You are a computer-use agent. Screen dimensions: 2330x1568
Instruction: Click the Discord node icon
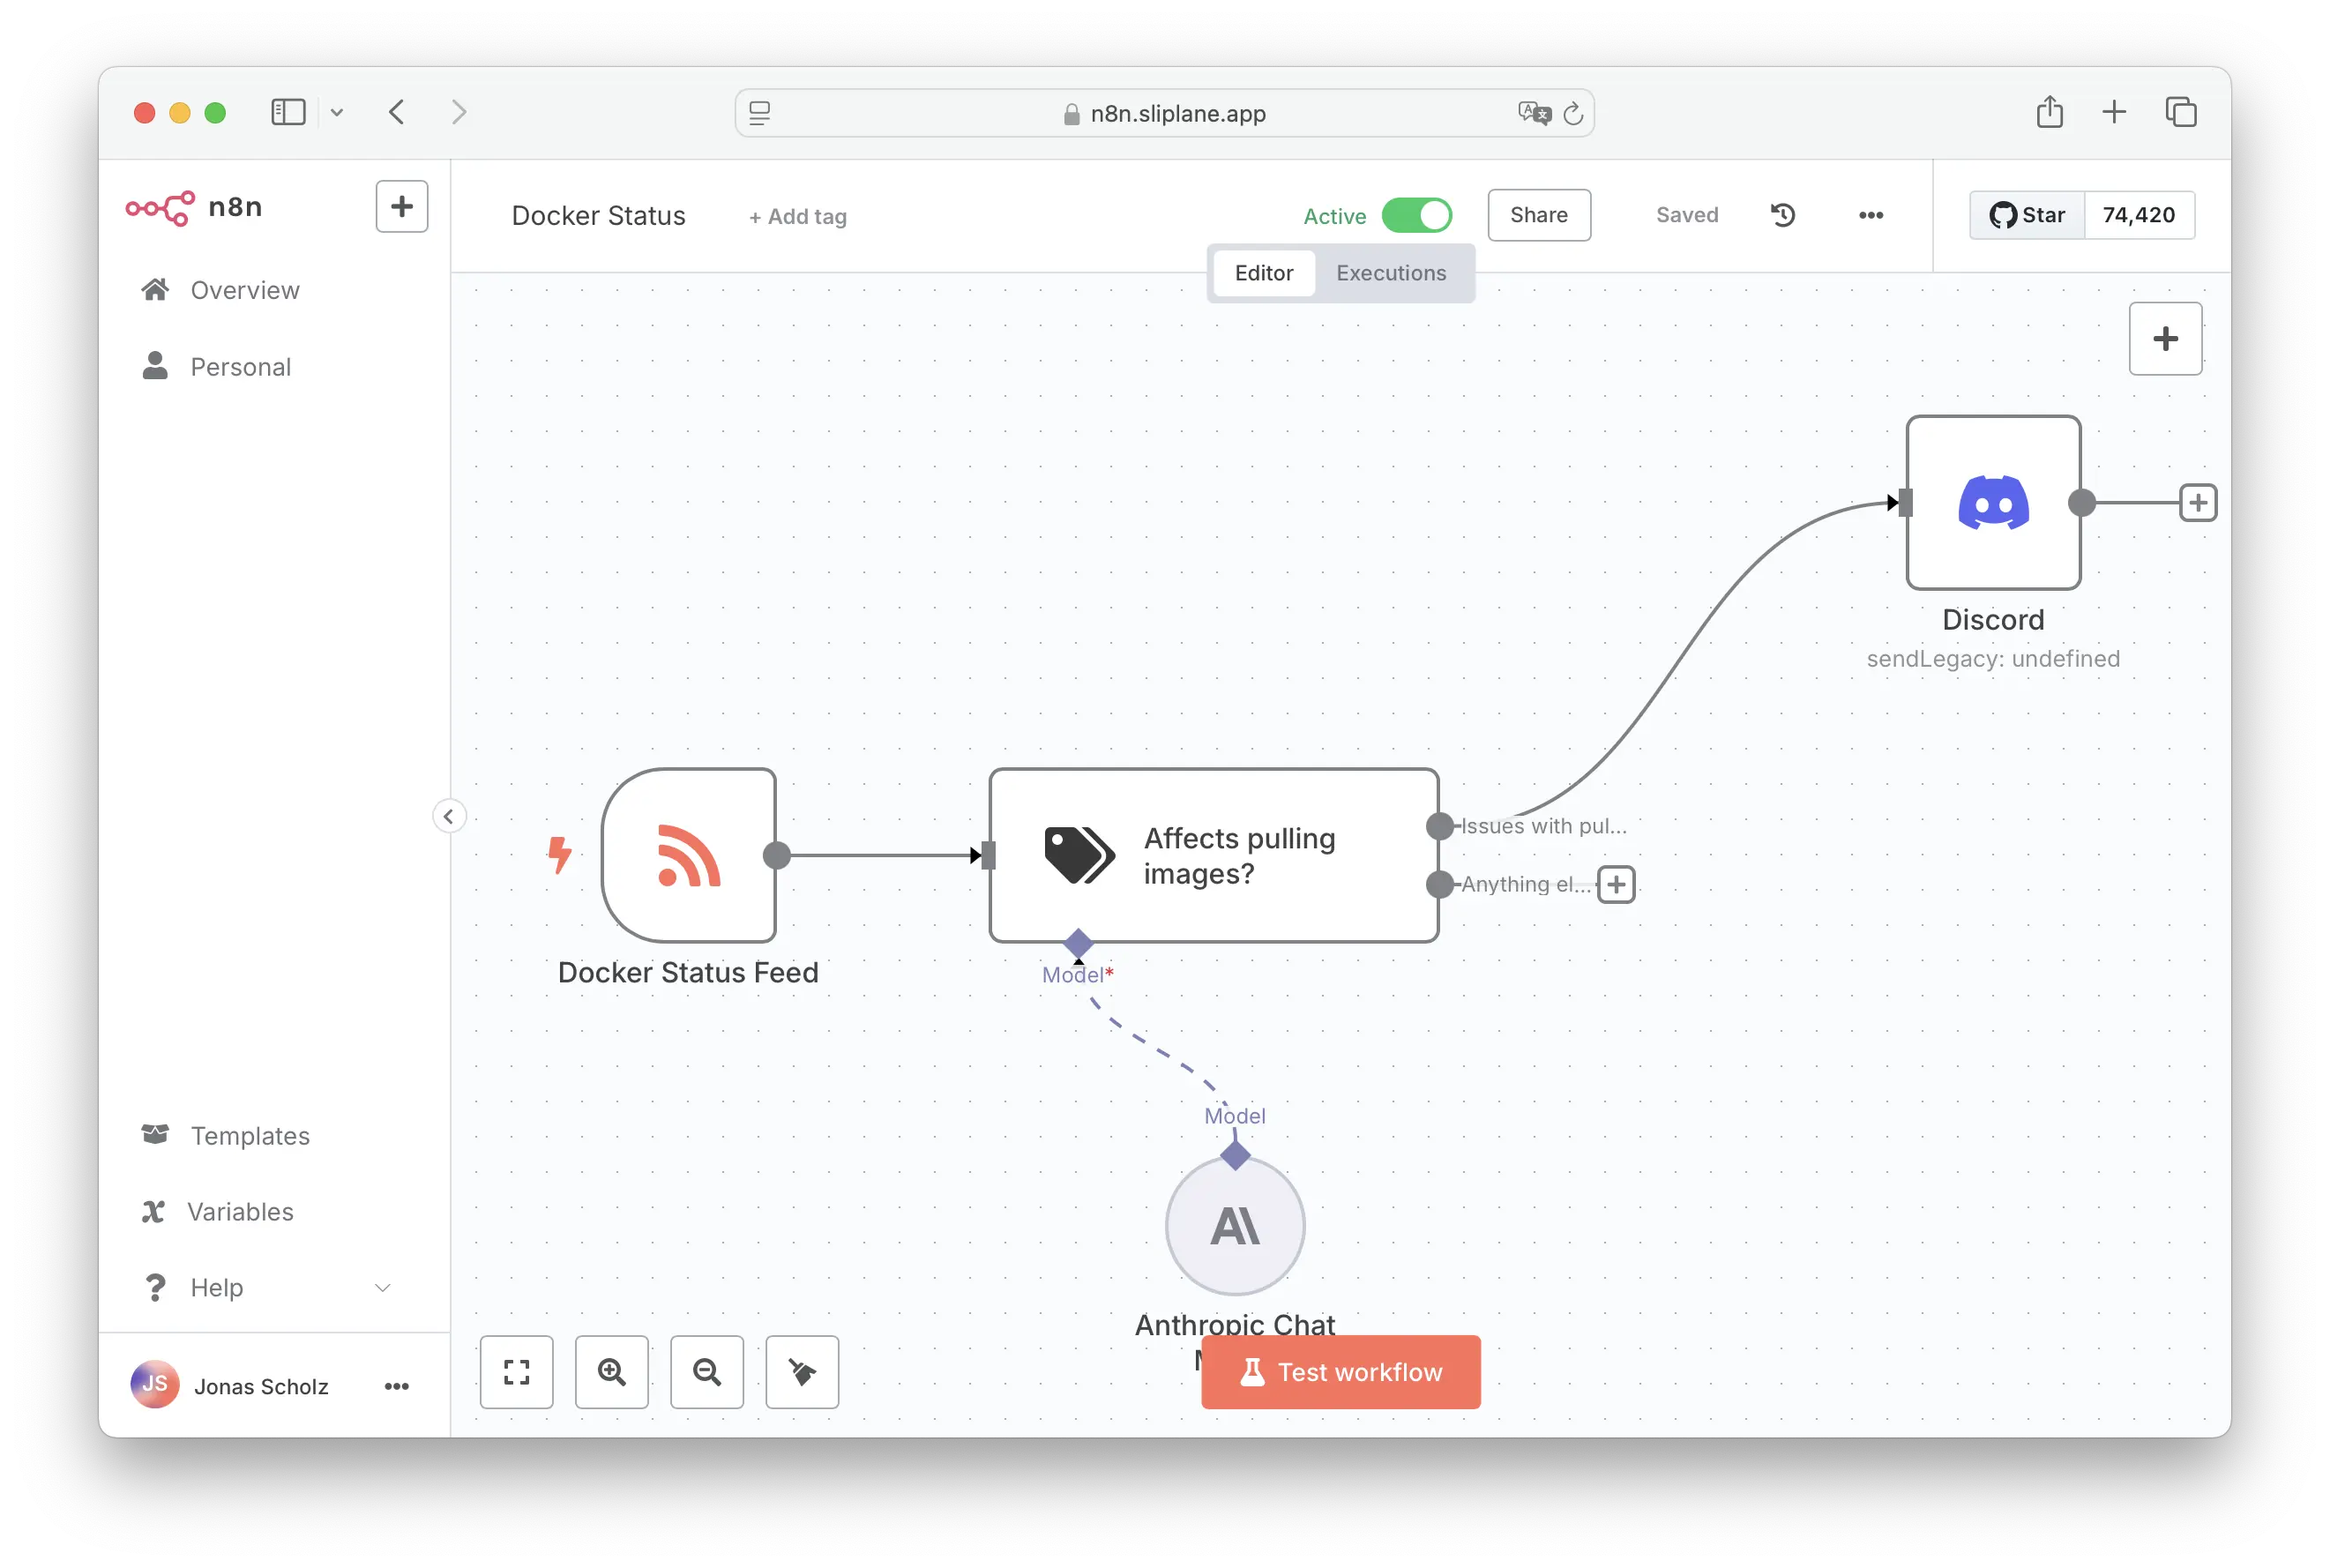coord(1992,502)
